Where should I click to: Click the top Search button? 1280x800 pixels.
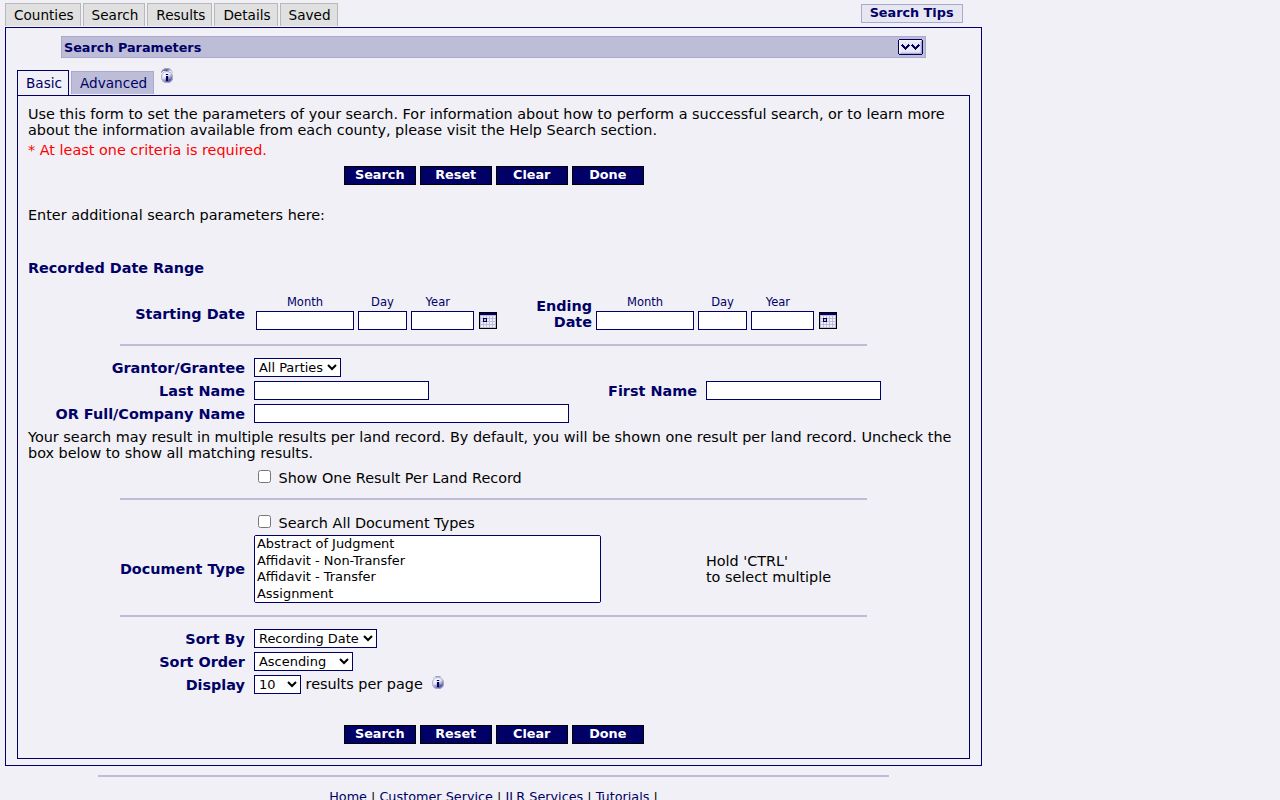point(380,175)
